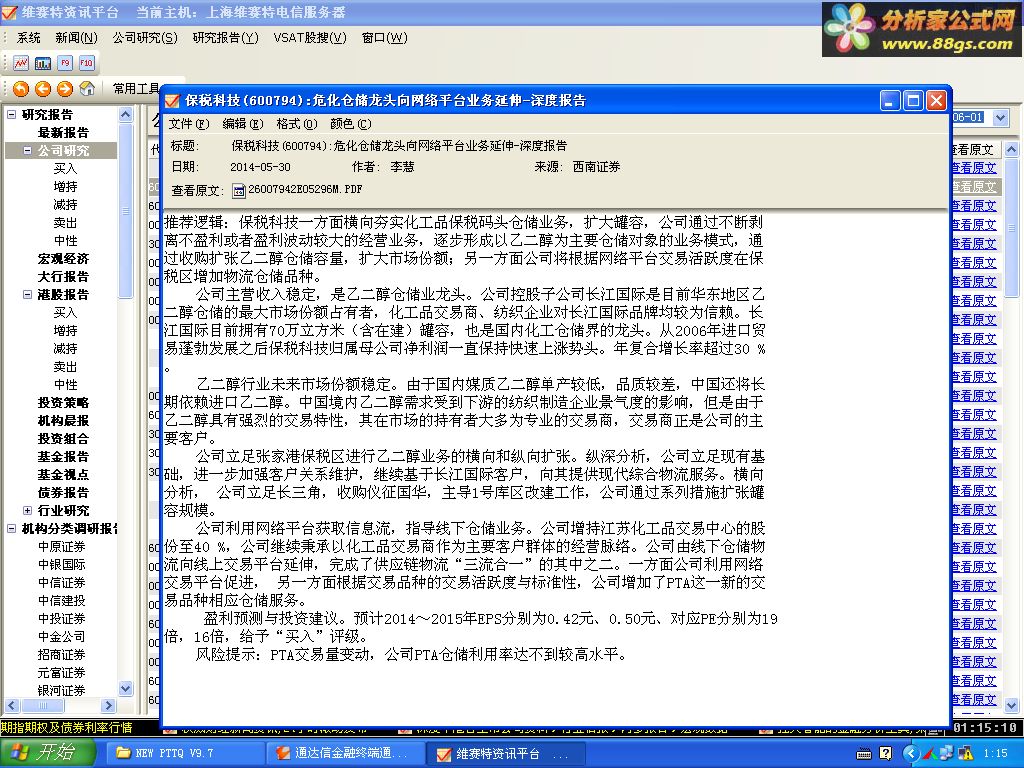Open the 26007942E05296M.PDF original file
This screenshot has height=768, width=1024.
305,189
